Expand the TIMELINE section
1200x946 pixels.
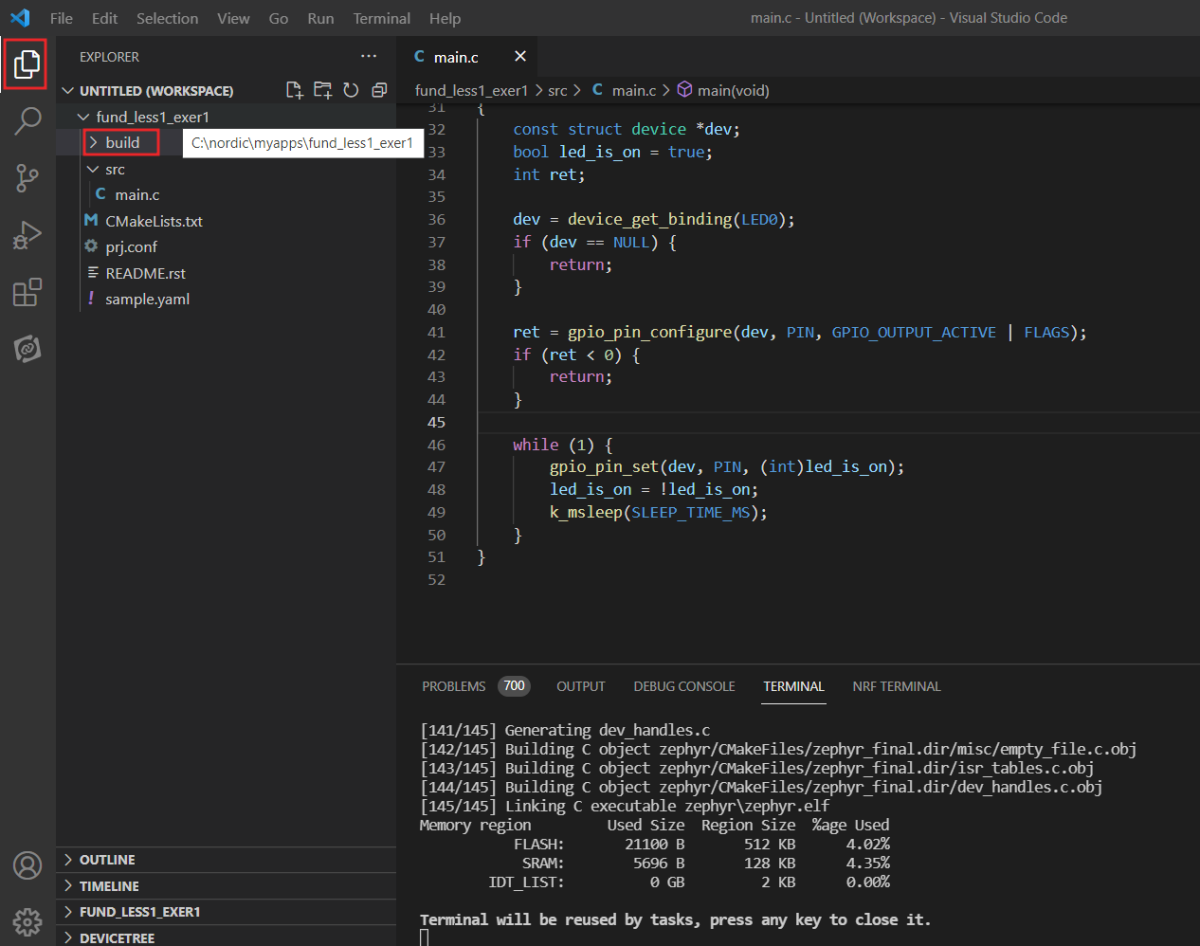tap(110, 885)
